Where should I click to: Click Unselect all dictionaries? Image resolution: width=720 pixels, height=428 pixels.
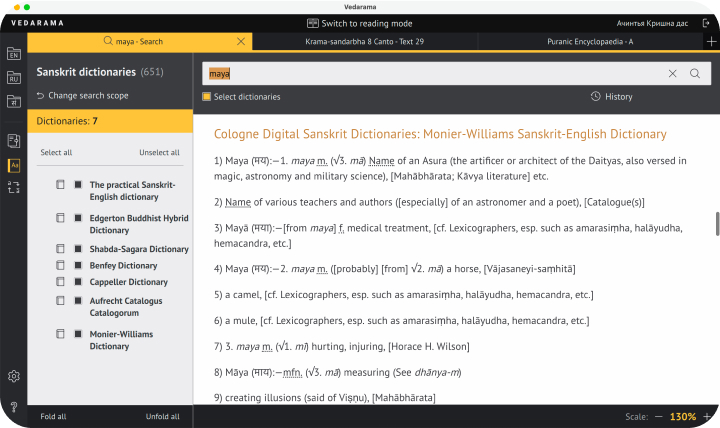[x=159, y=153]
